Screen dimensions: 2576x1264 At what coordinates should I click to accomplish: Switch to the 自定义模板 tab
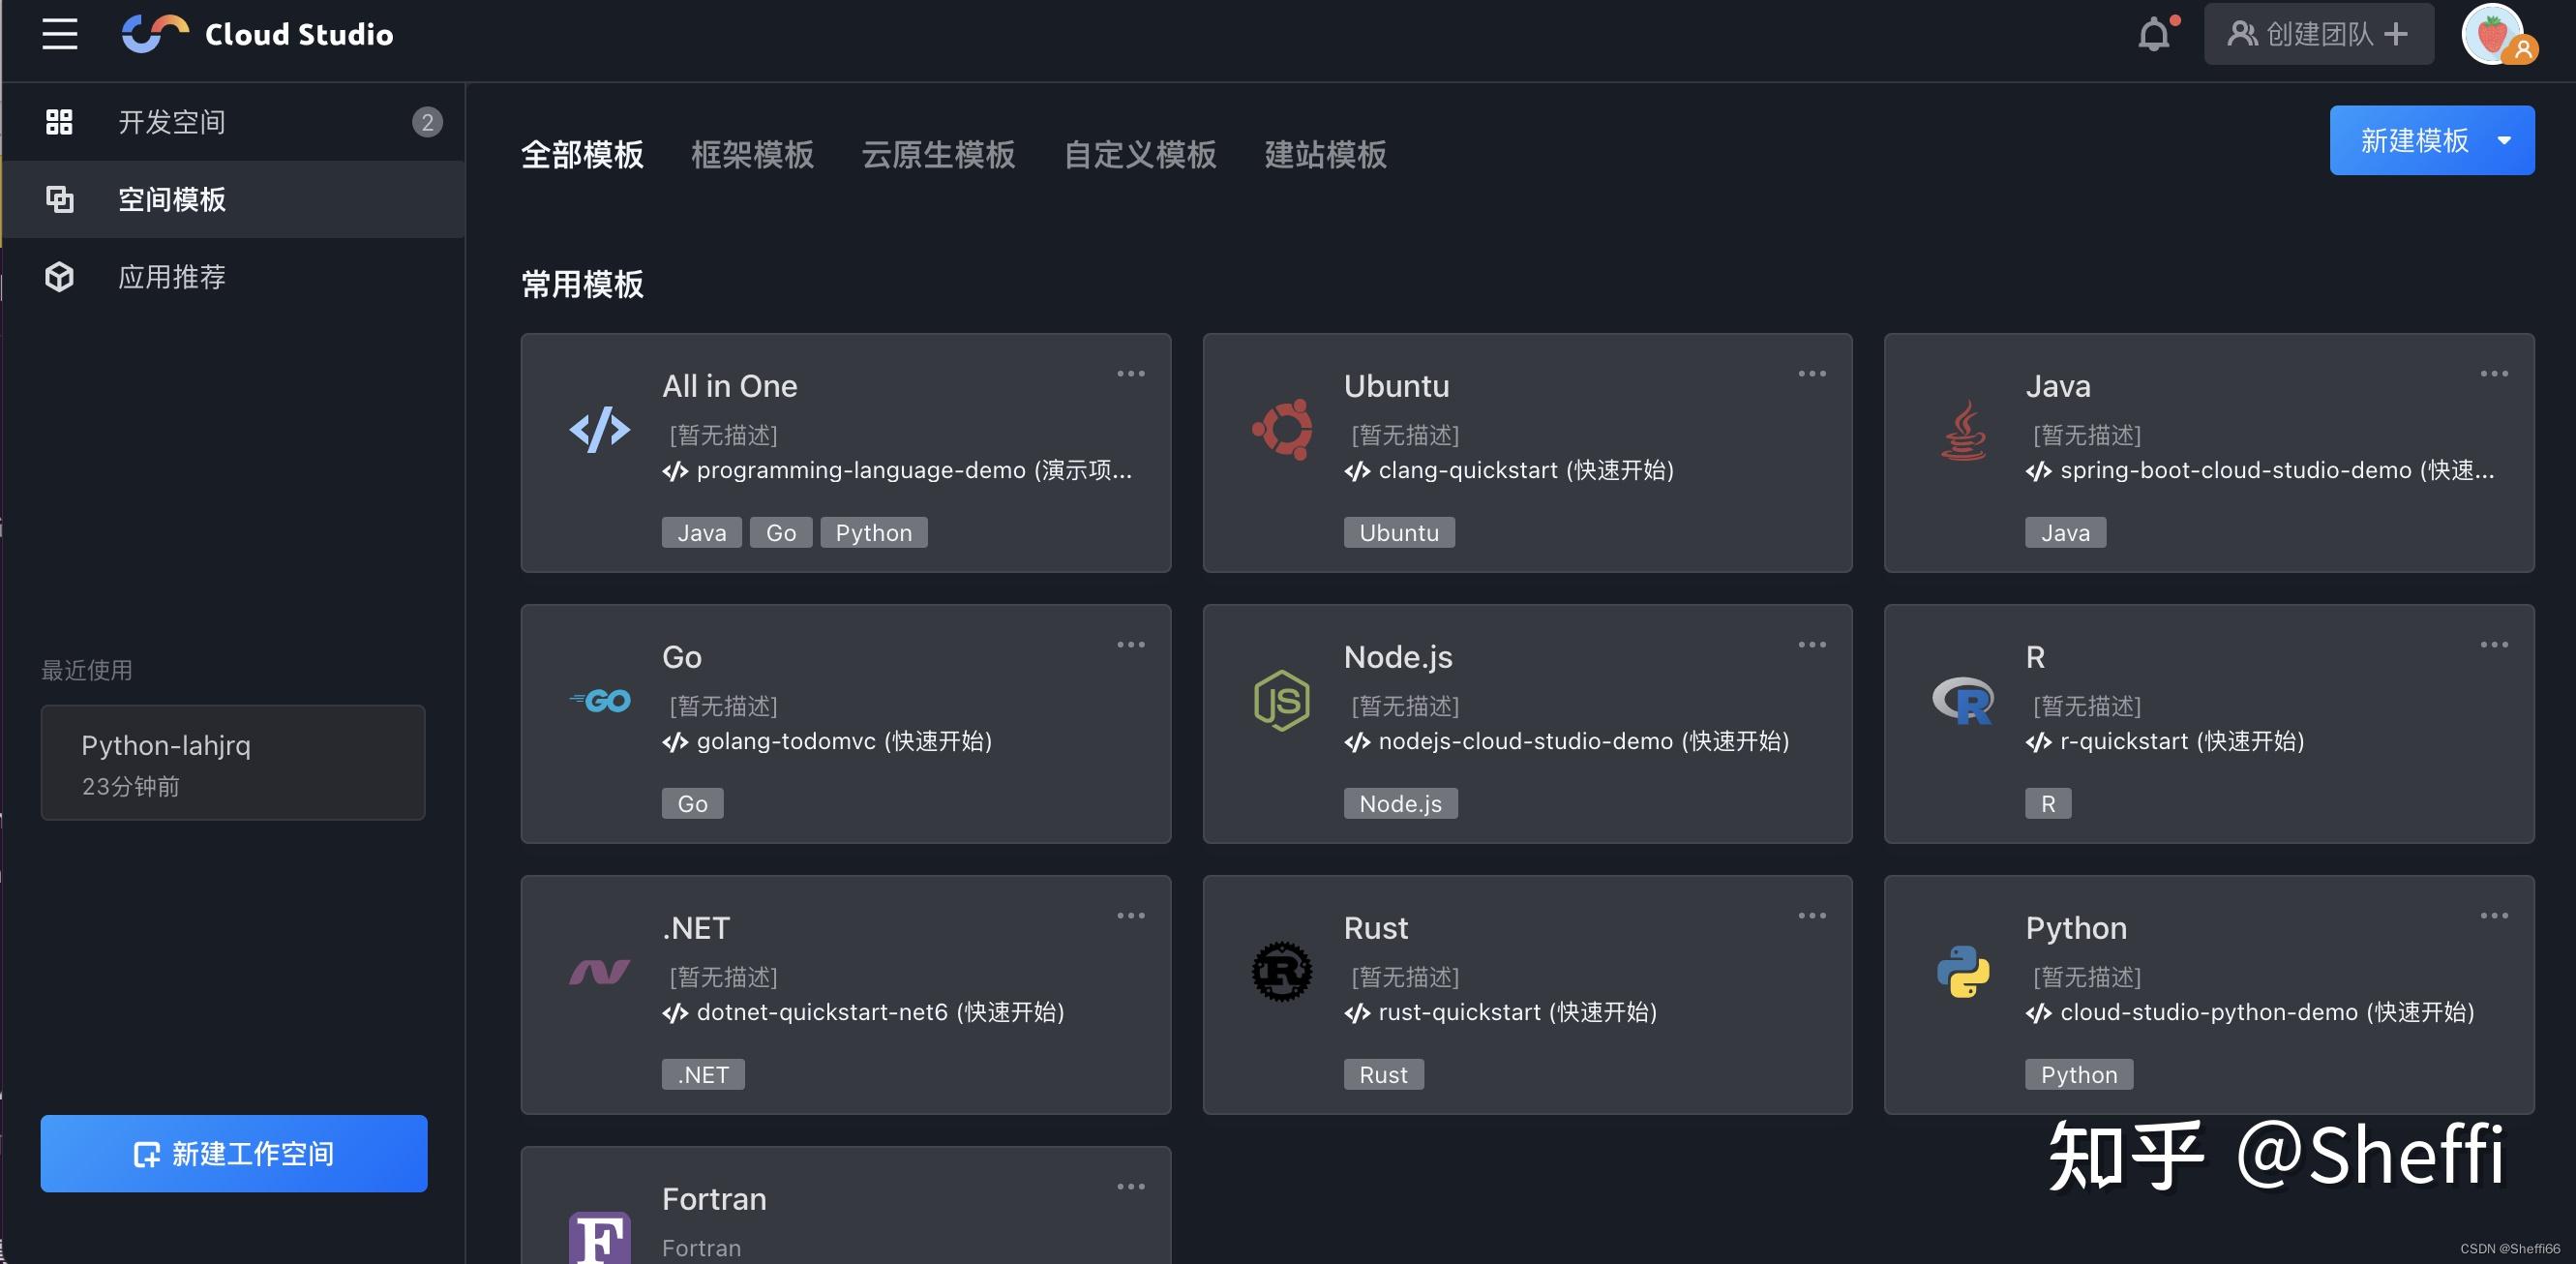(1139, 155)
